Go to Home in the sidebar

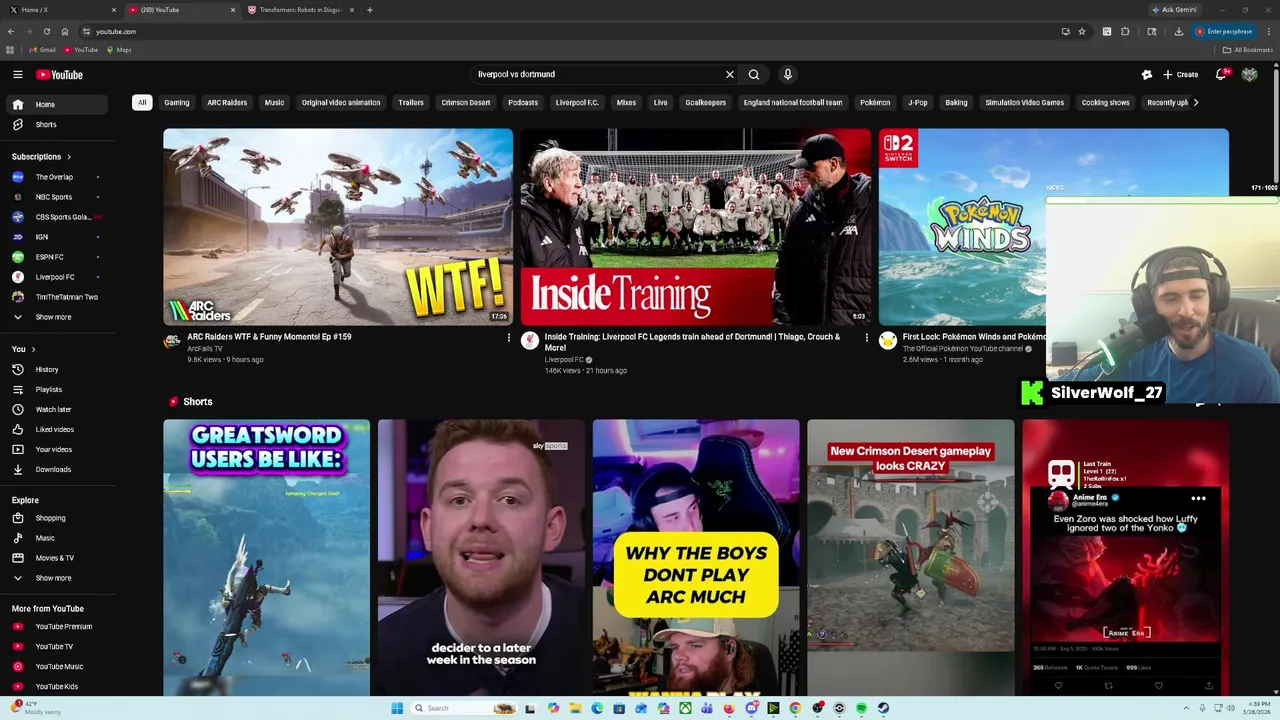(60, 104)
